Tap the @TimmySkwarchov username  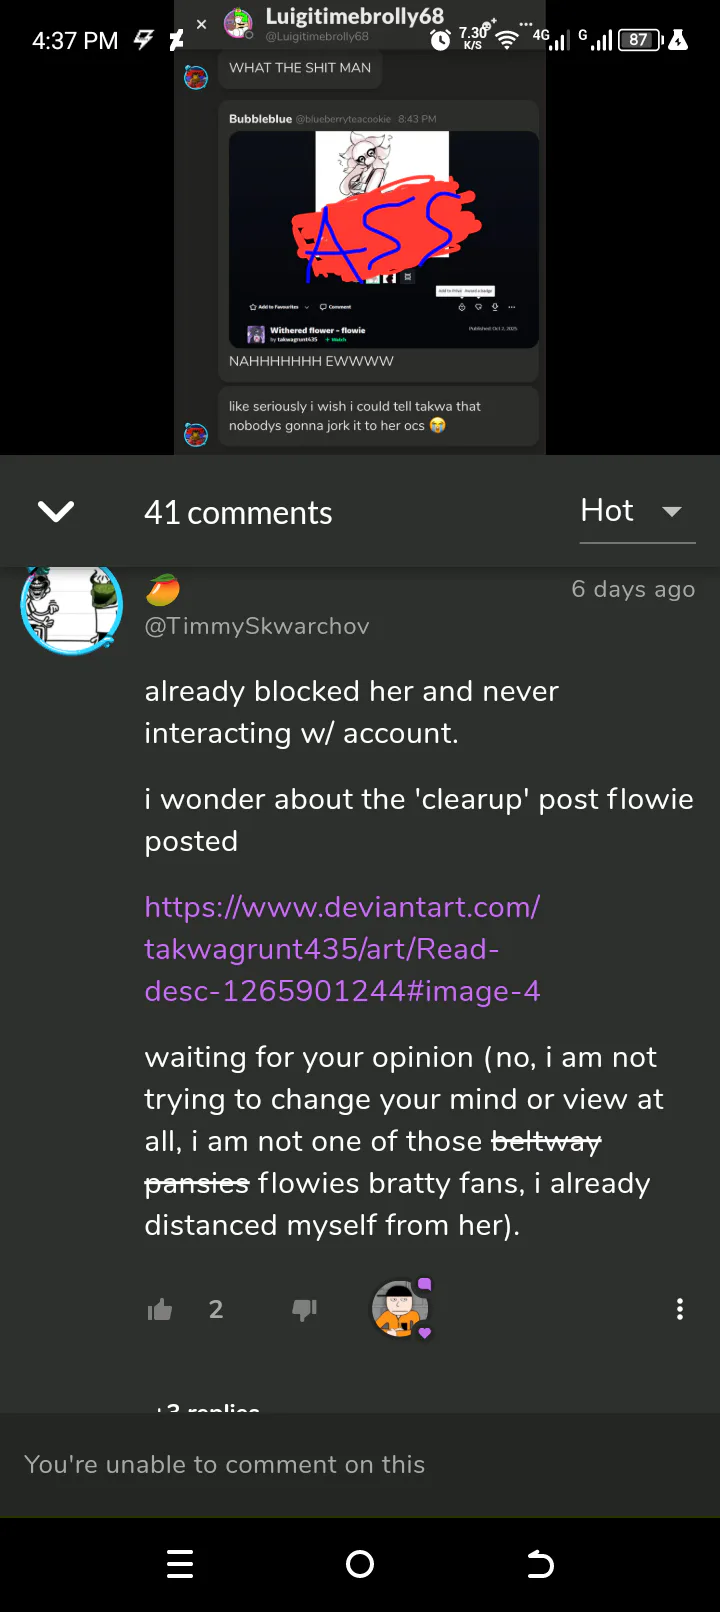[x=257, y=626]
